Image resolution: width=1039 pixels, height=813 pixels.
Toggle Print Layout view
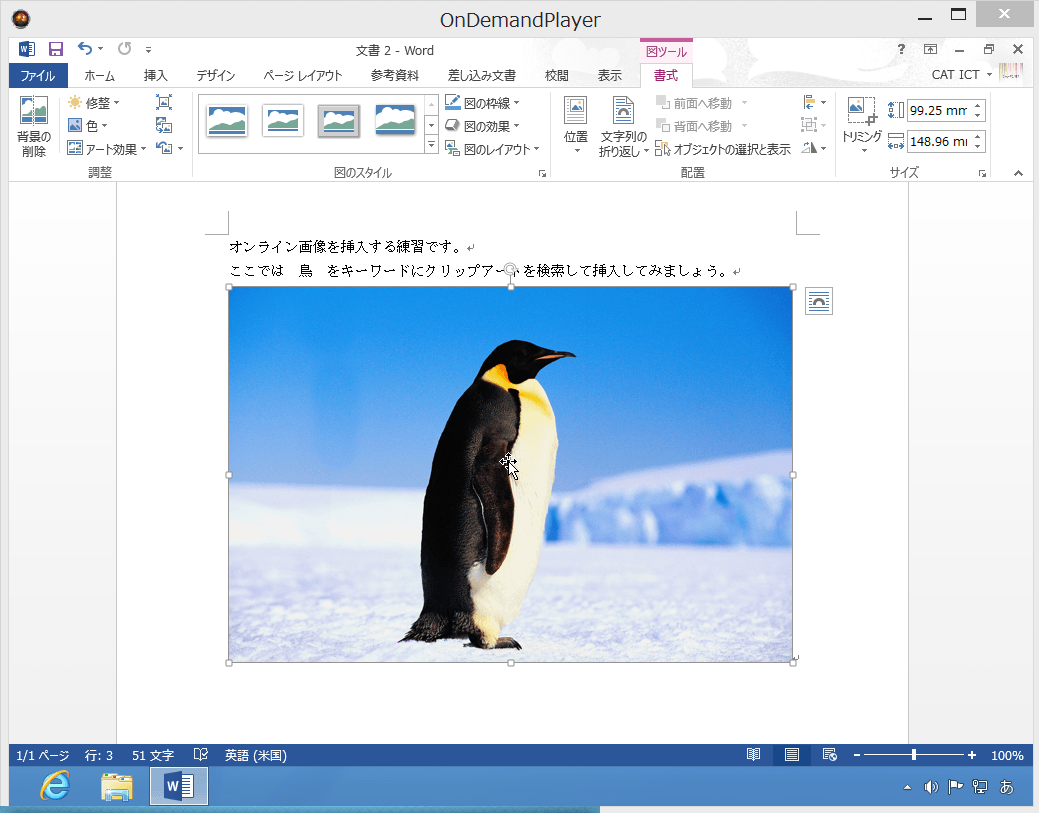[x=790, y=755]
